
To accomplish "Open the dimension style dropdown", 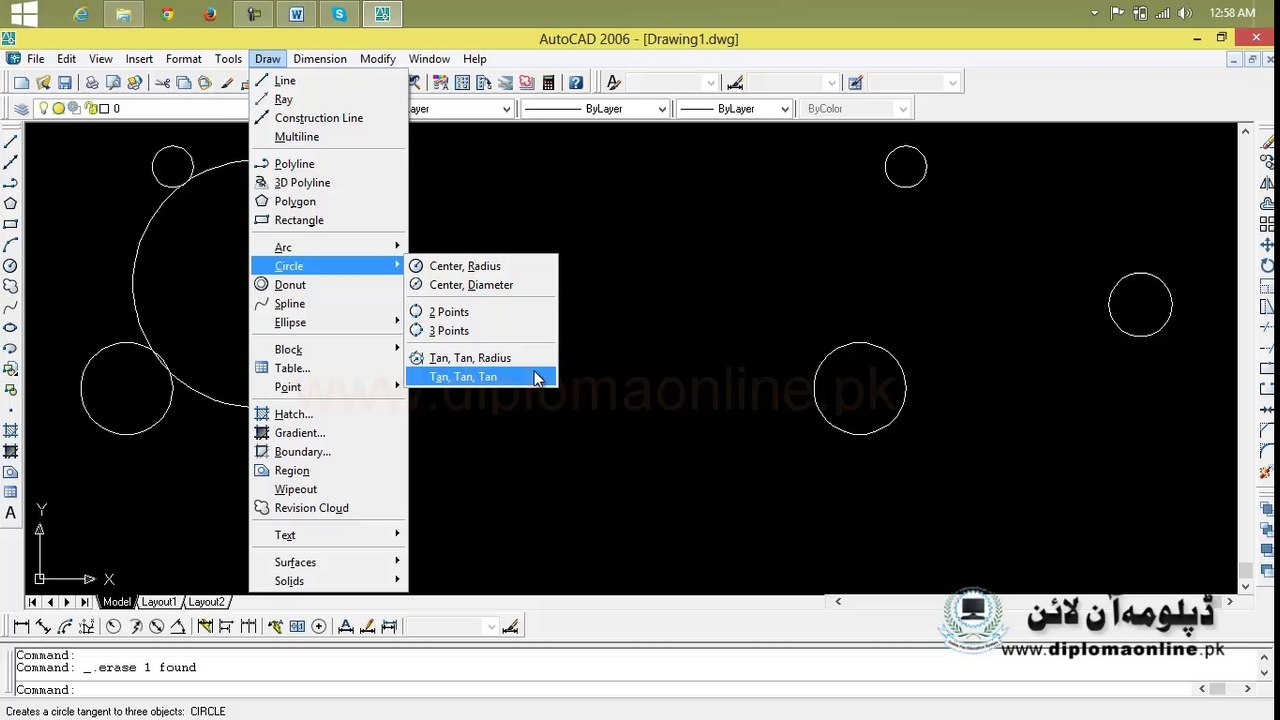I will coord(452,627).
